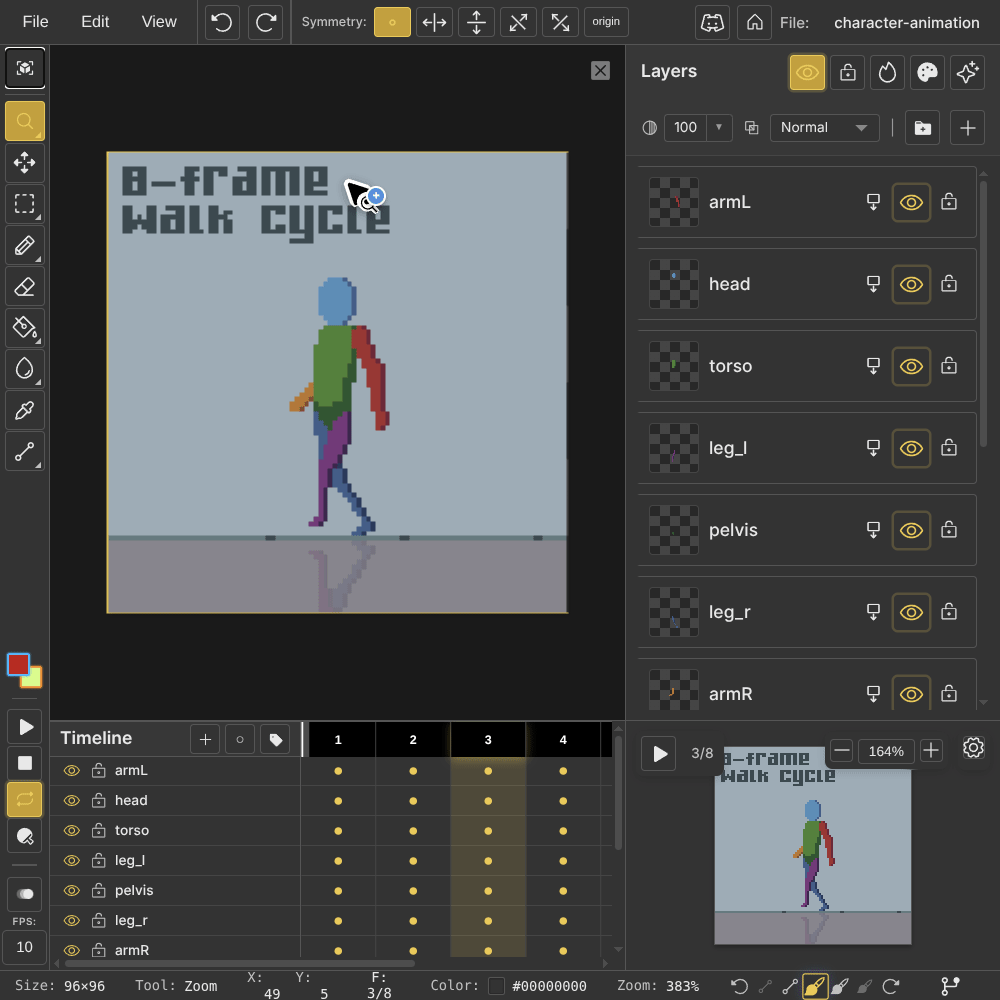
Task: Open the File menu
Action: click(35, 22)
